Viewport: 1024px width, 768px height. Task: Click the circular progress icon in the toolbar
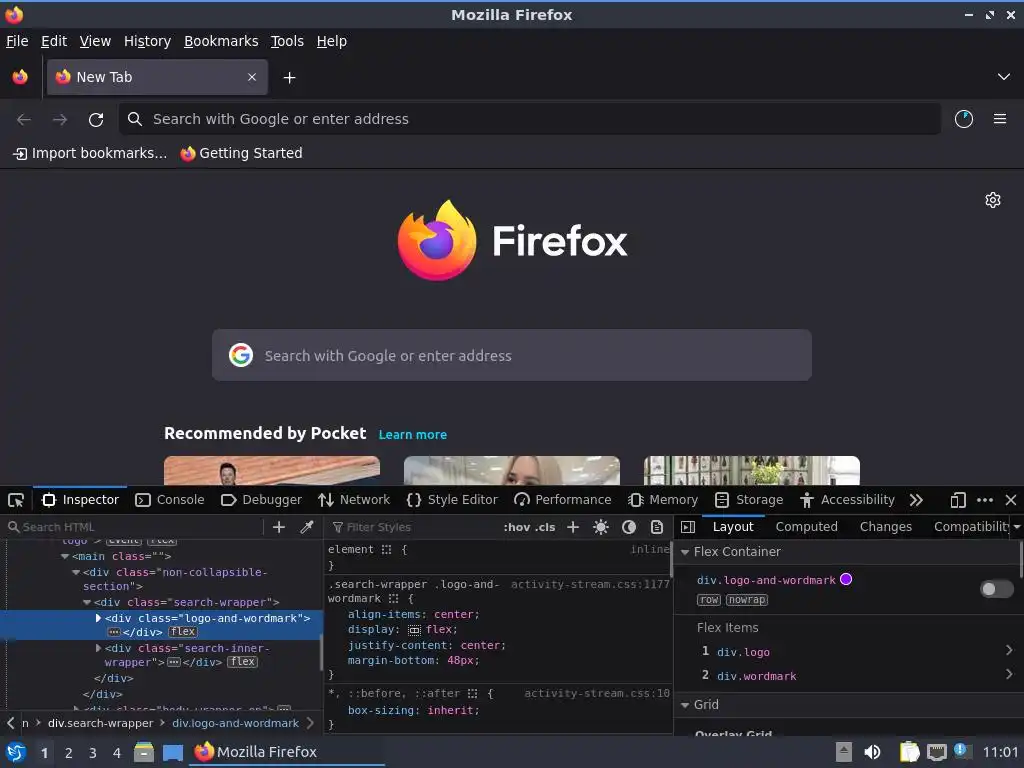(963, 120)
